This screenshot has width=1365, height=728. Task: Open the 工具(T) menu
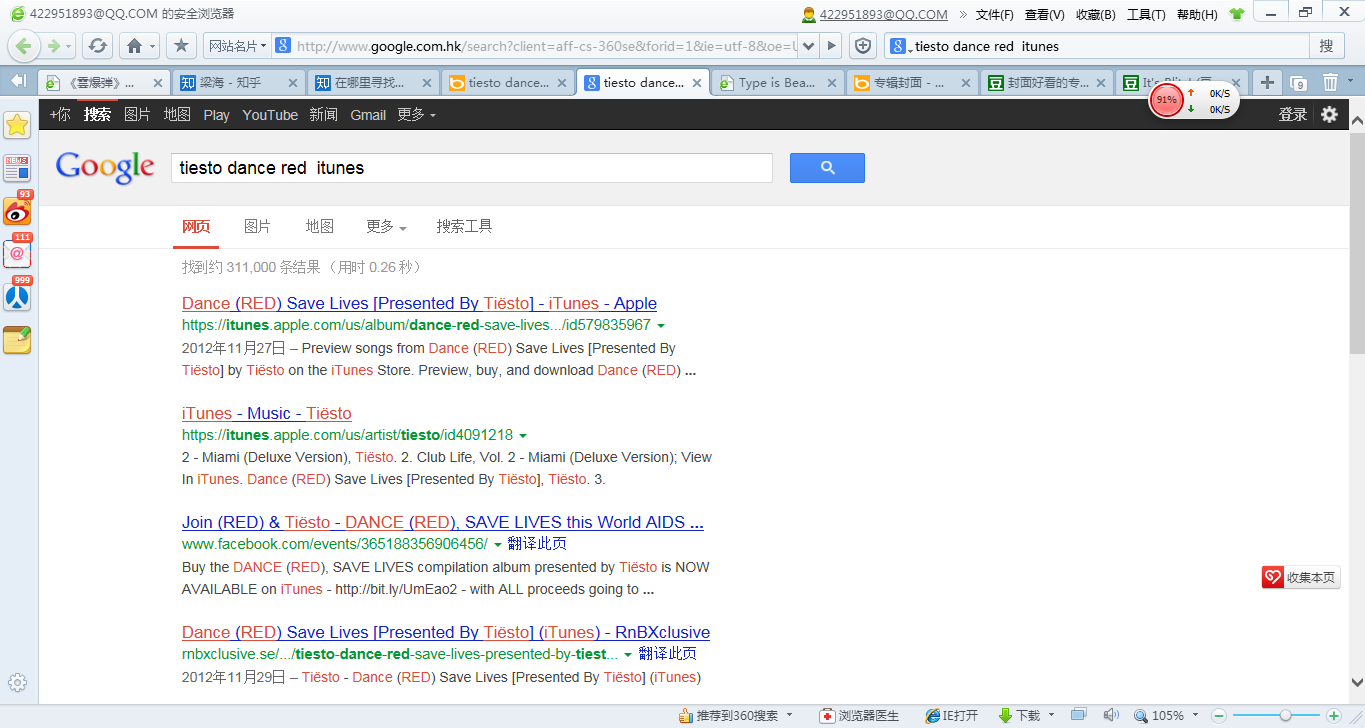pos(1146,15)
